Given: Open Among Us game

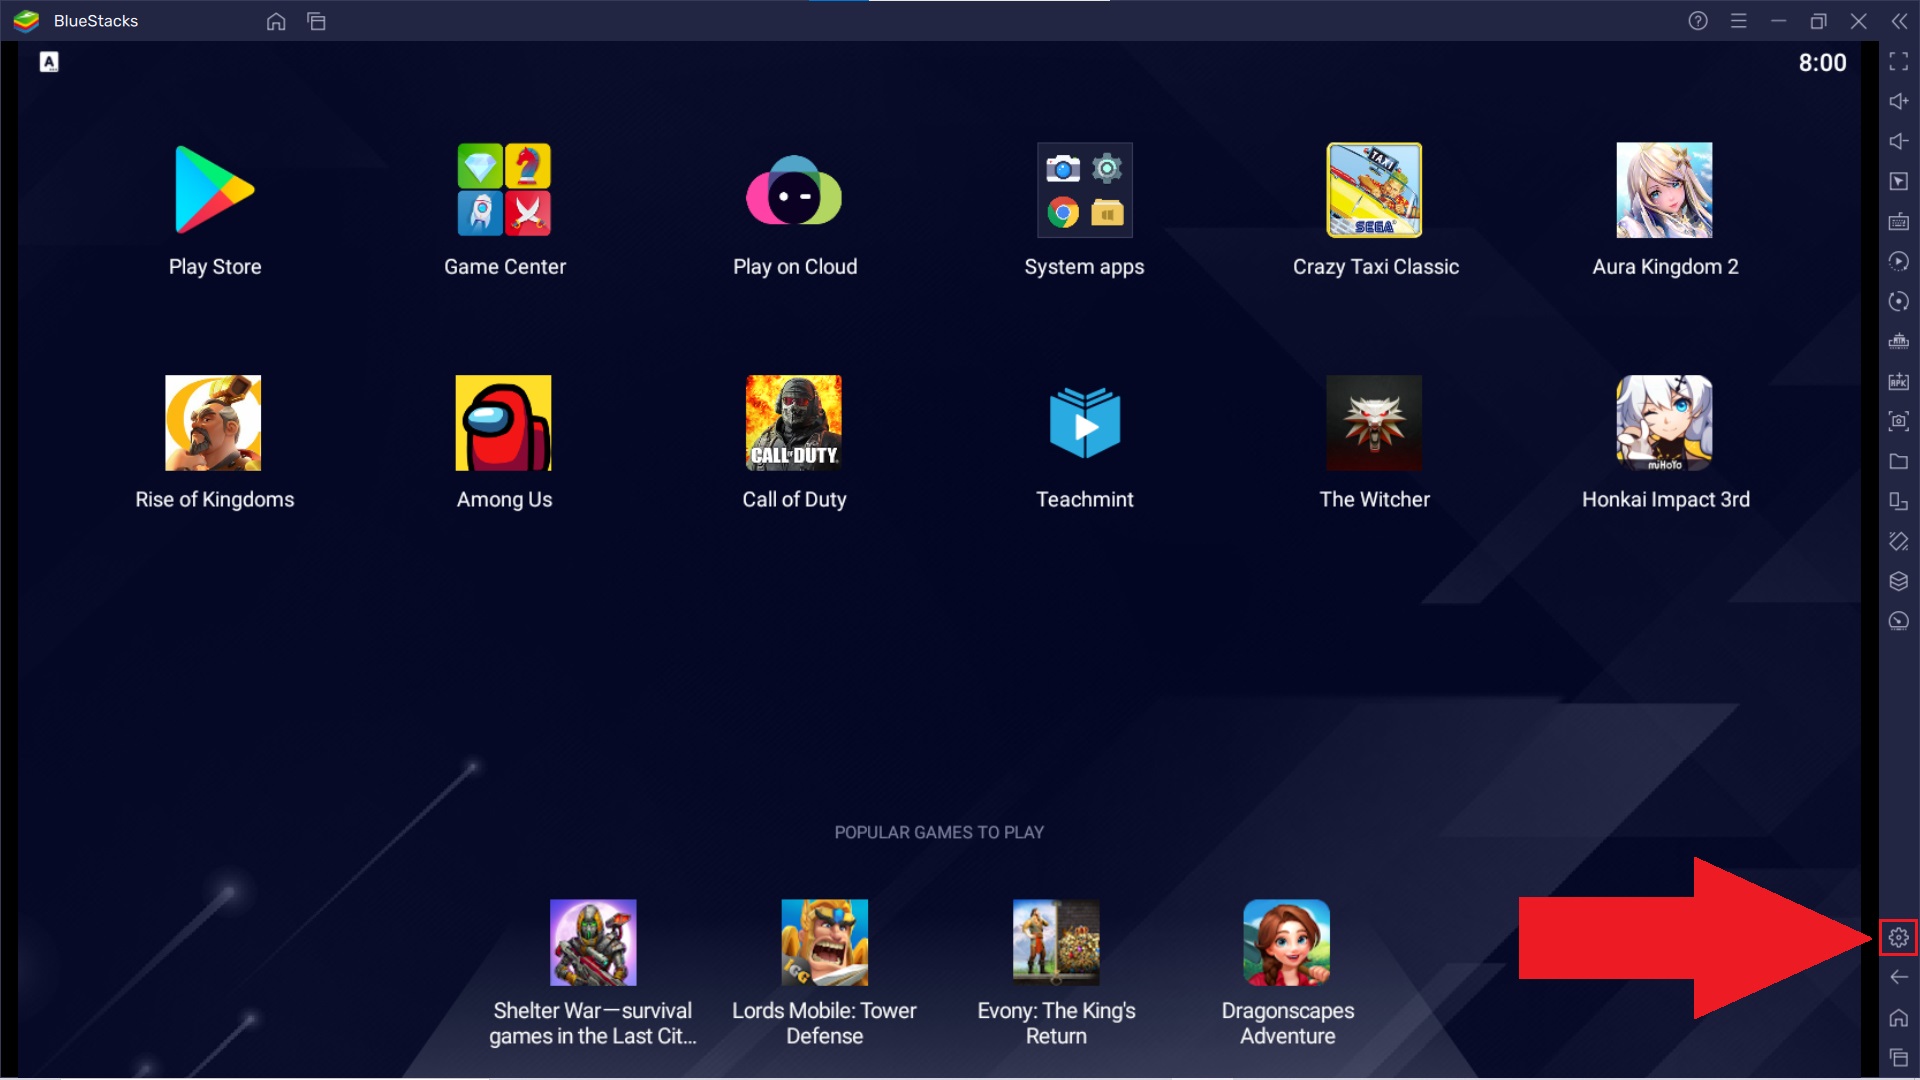Looking at the screenshot, I should [x=503, y=423].
